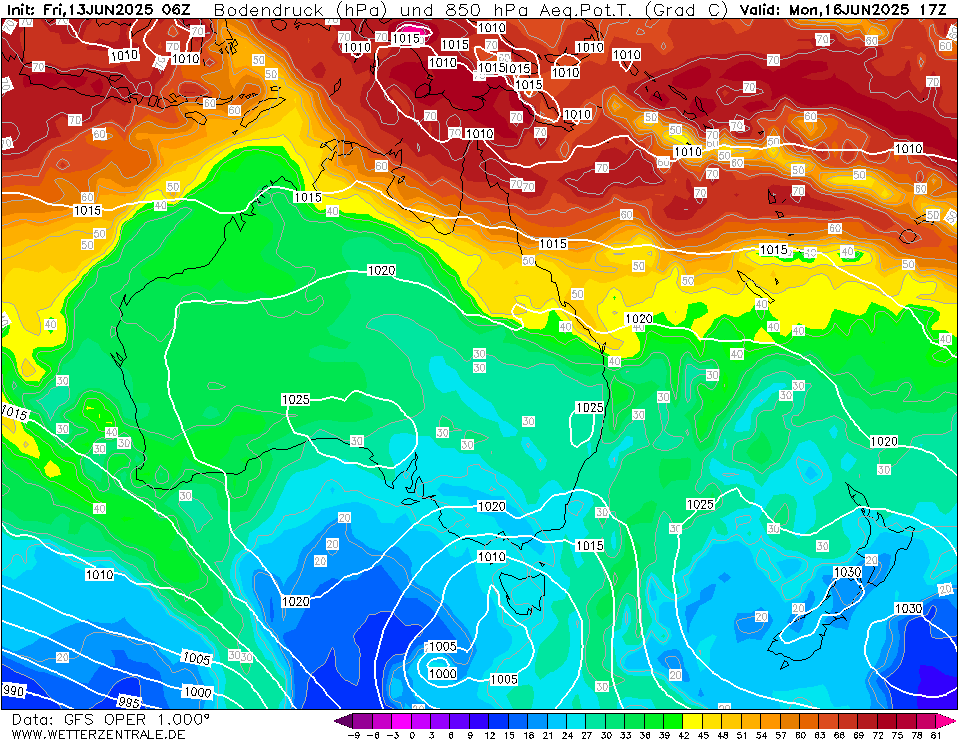The width and height of the screenshot is (959, 741).
Task: Pick the yellow legend swatch between 42 and 45
Action: pos(693,720)
